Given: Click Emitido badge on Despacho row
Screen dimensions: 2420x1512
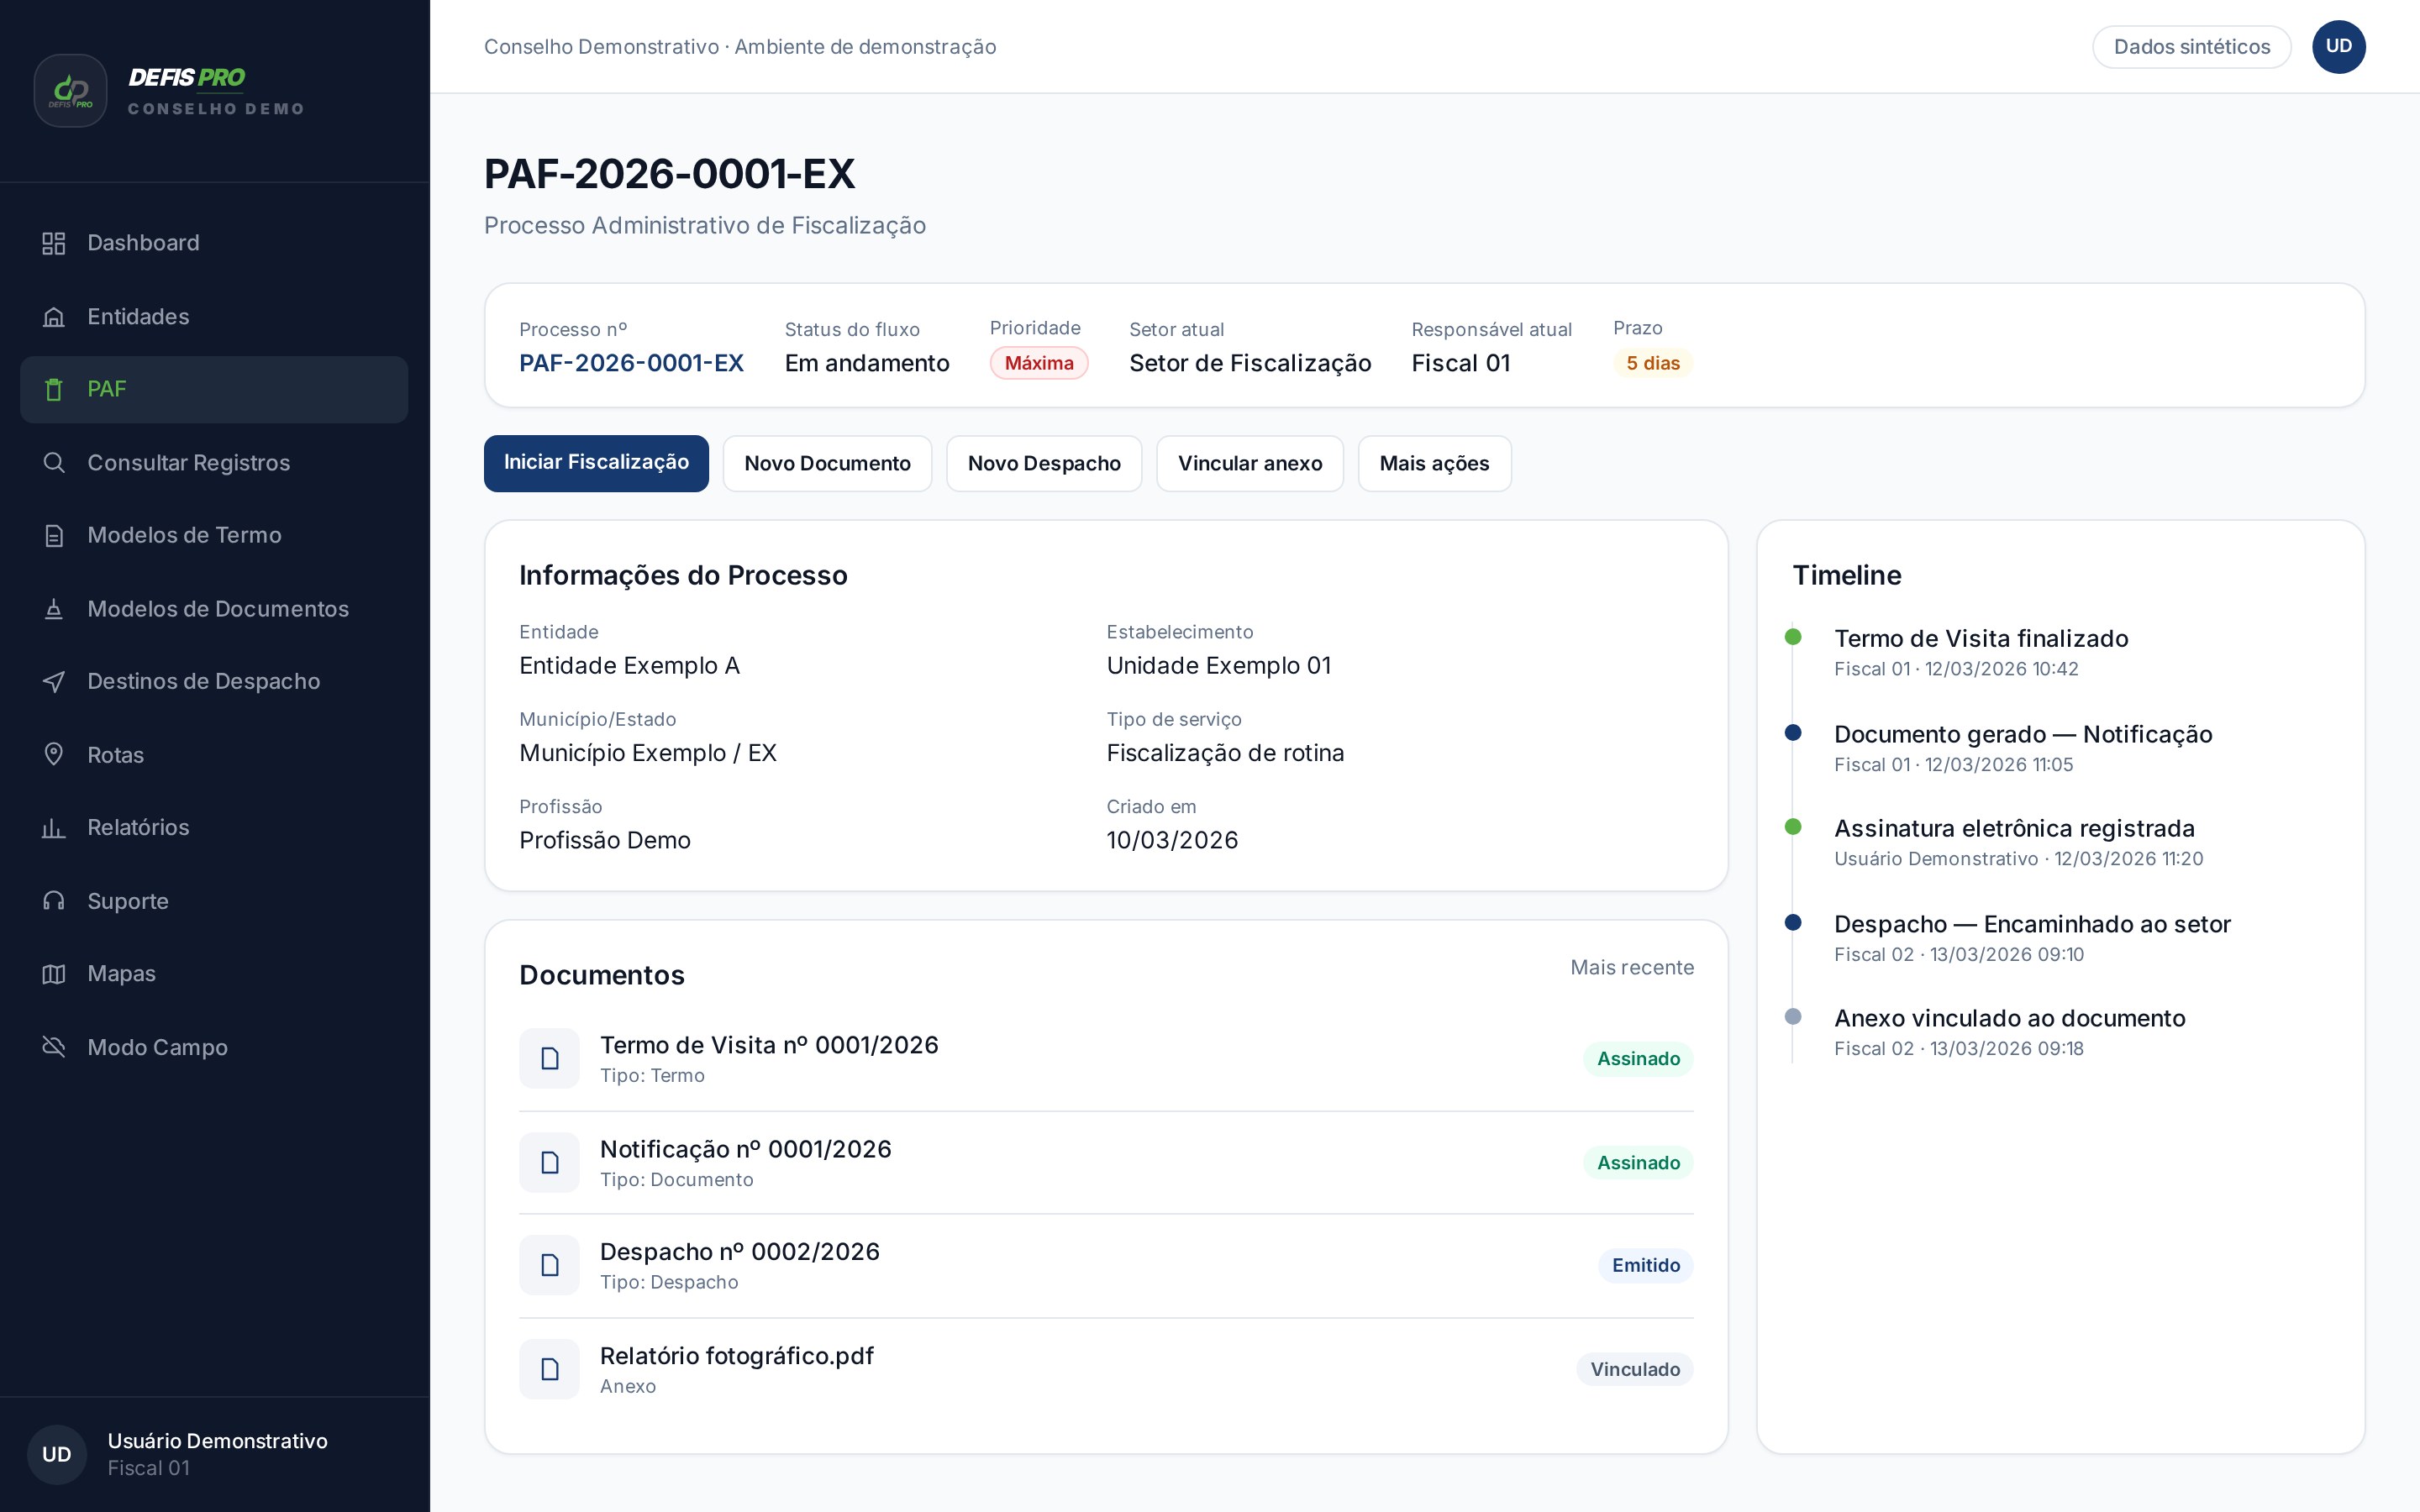Looking at the screenshot, I should [x=1645, y=1265].
